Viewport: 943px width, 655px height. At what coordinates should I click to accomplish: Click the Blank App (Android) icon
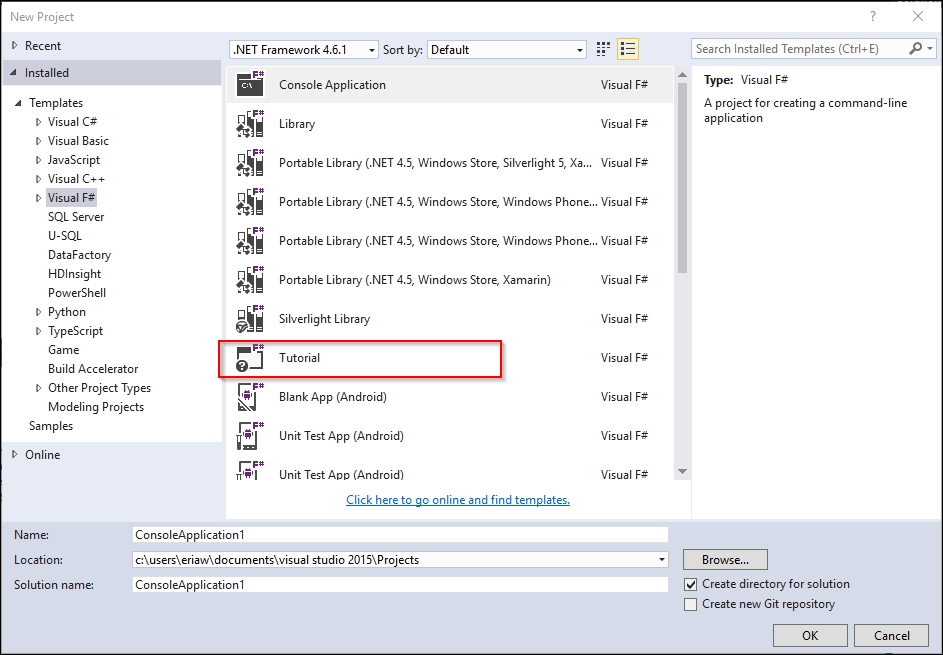pos(250,397)
